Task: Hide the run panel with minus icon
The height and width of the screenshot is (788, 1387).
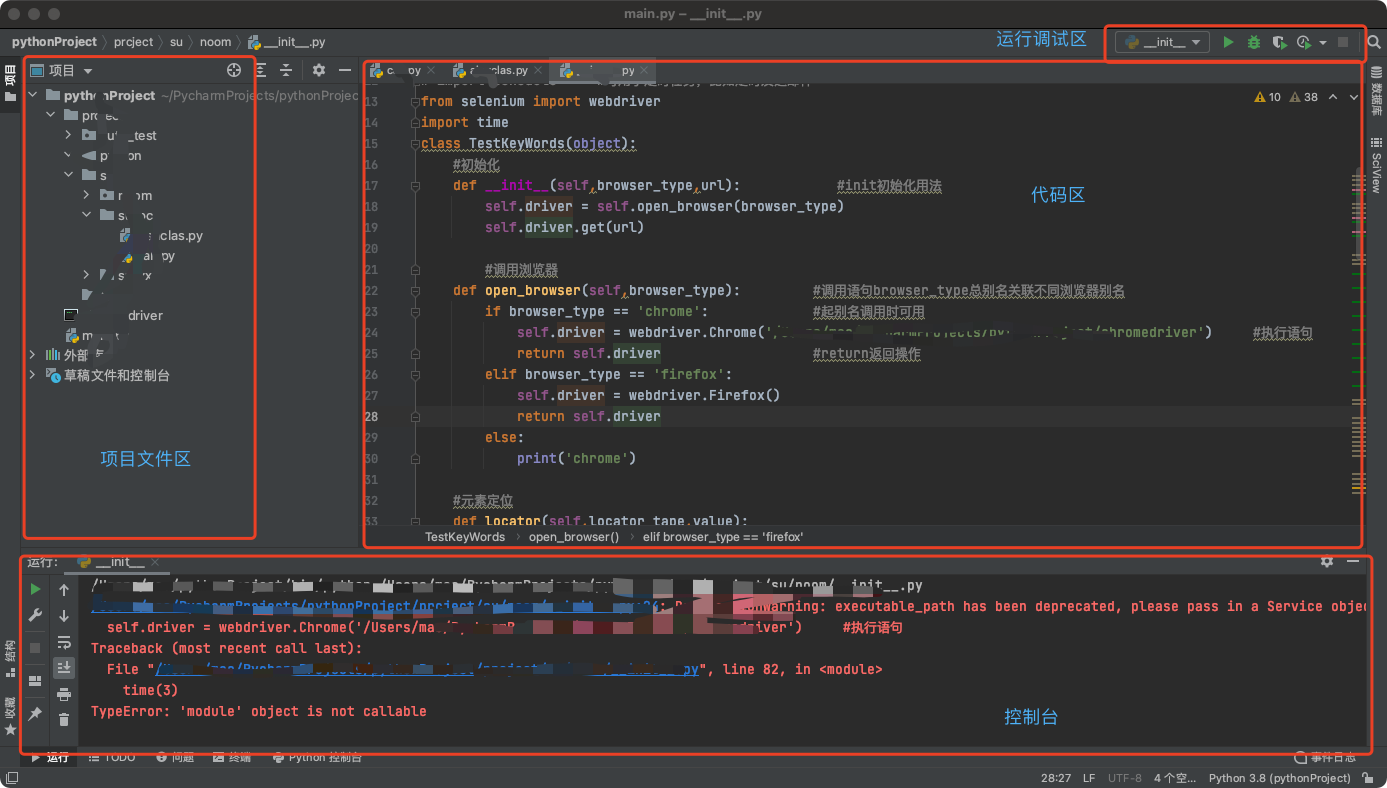Action: [1353, 562]
